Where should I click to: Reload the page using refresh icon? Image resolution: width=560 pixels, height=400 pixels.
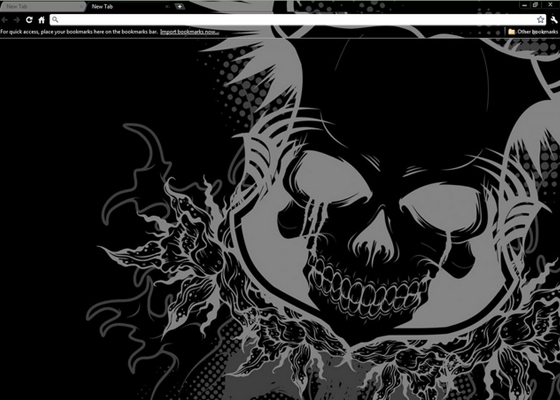click(x=29, y=20)
